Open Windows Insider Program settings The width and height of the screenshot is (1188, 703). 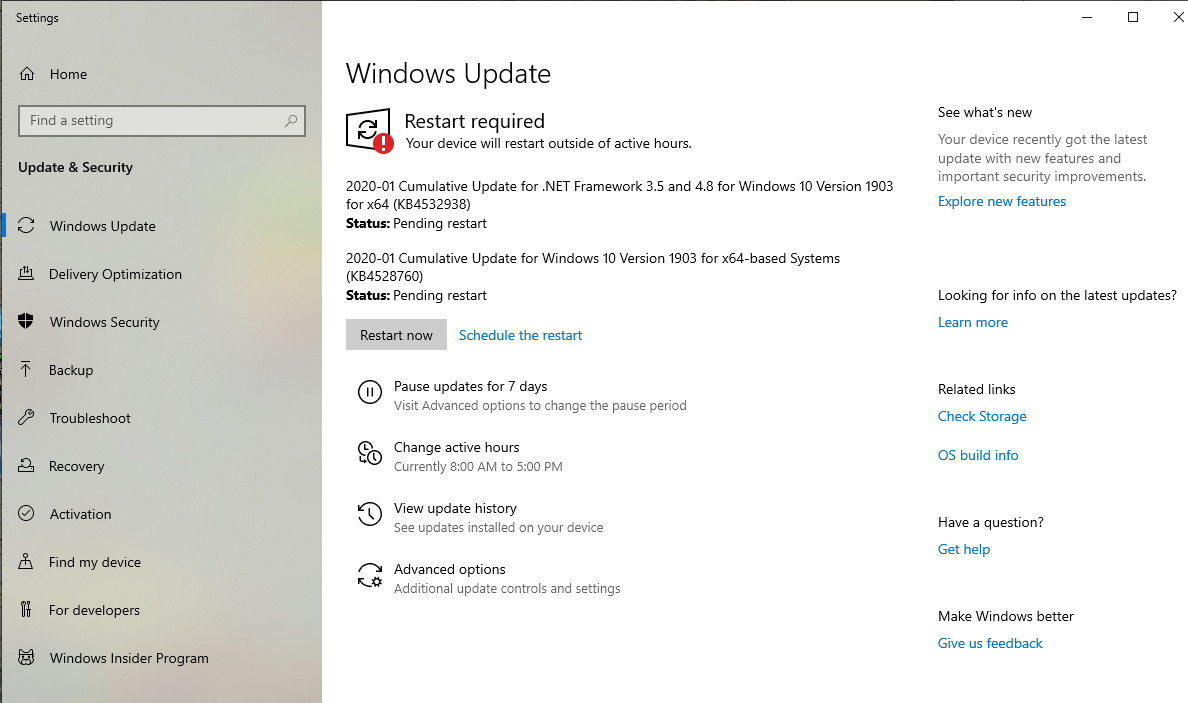coord(129,658)
